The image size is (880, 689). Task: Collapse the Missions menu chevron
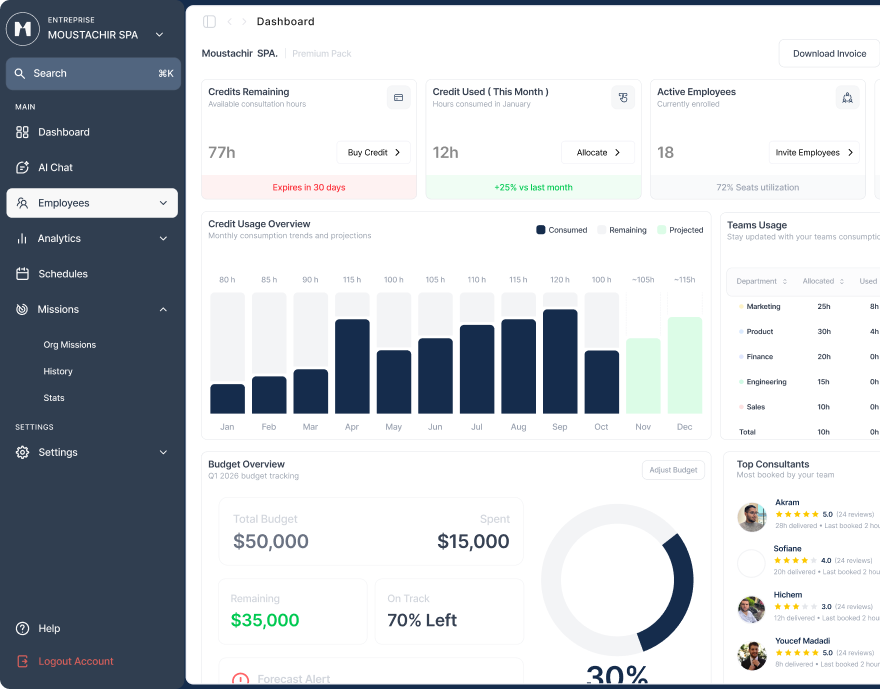(163, 310)
